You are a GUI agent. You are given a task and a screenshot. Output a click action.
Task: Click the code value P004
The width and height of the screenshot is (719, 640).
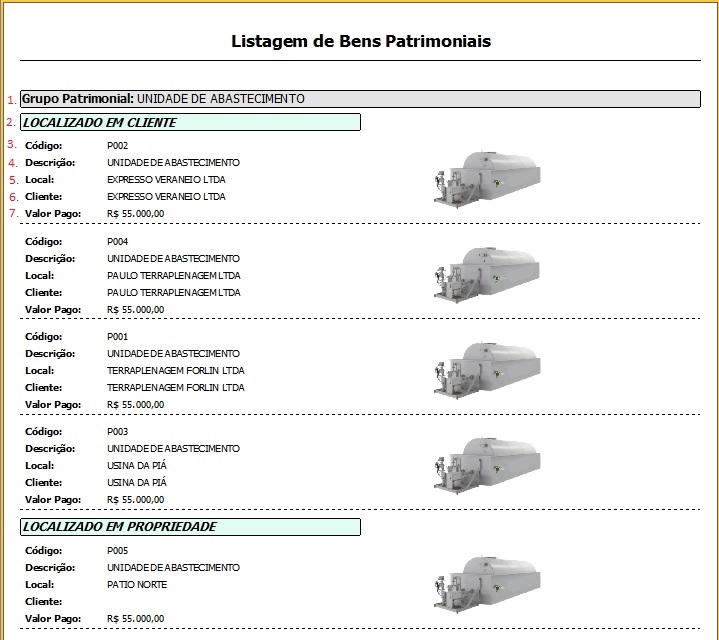click(117, 242)
